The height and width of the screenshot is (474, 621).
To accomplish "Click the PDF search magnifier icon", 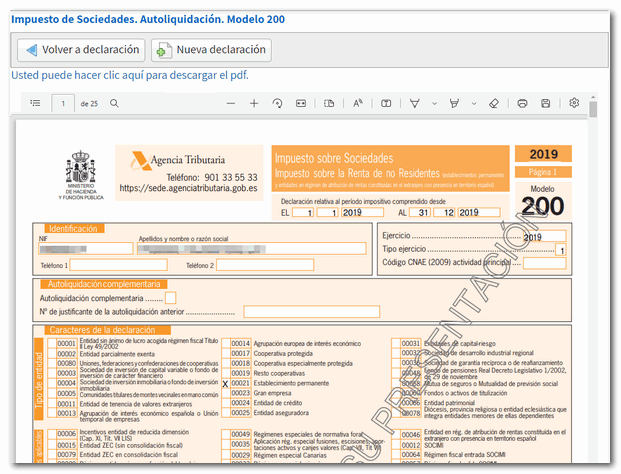I will click(115, 103).
